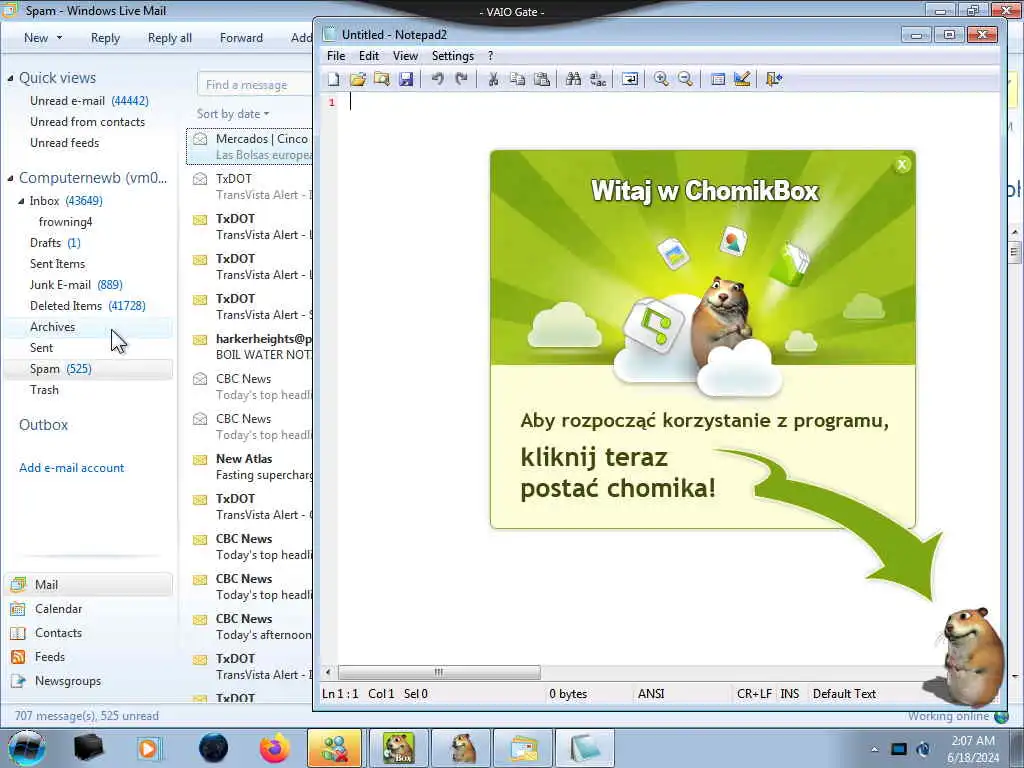1024x768 pixels.
Task: Open the Sent Items folder
Action: (x=57, y=264)
